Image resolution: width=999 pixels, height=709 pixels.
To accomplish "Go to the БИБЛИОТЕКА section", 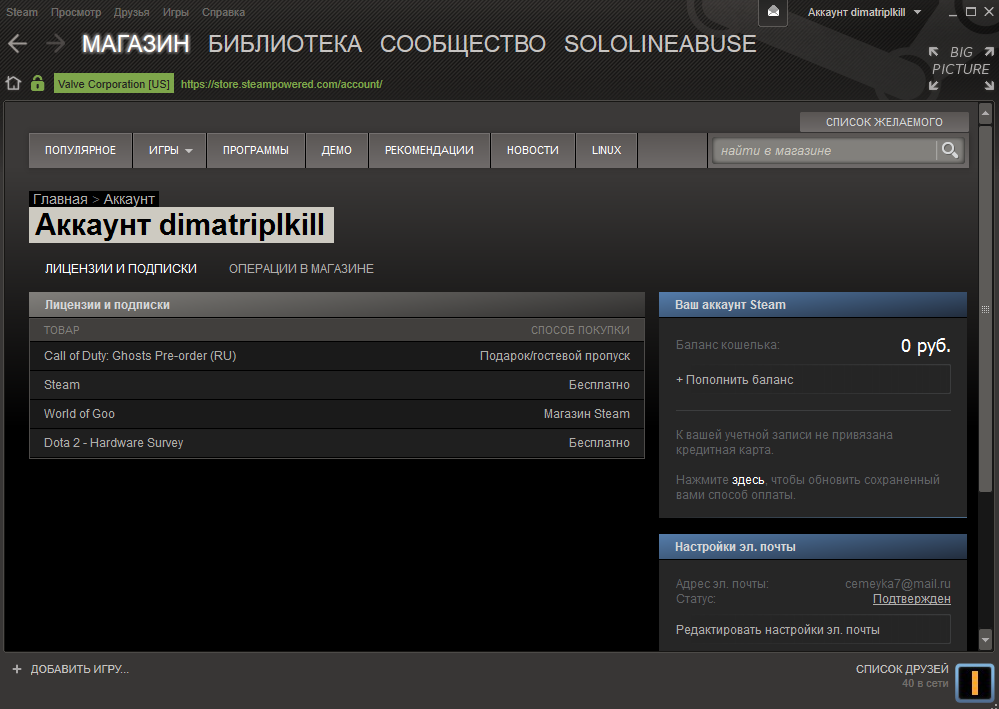I will [x=285, y=44].
